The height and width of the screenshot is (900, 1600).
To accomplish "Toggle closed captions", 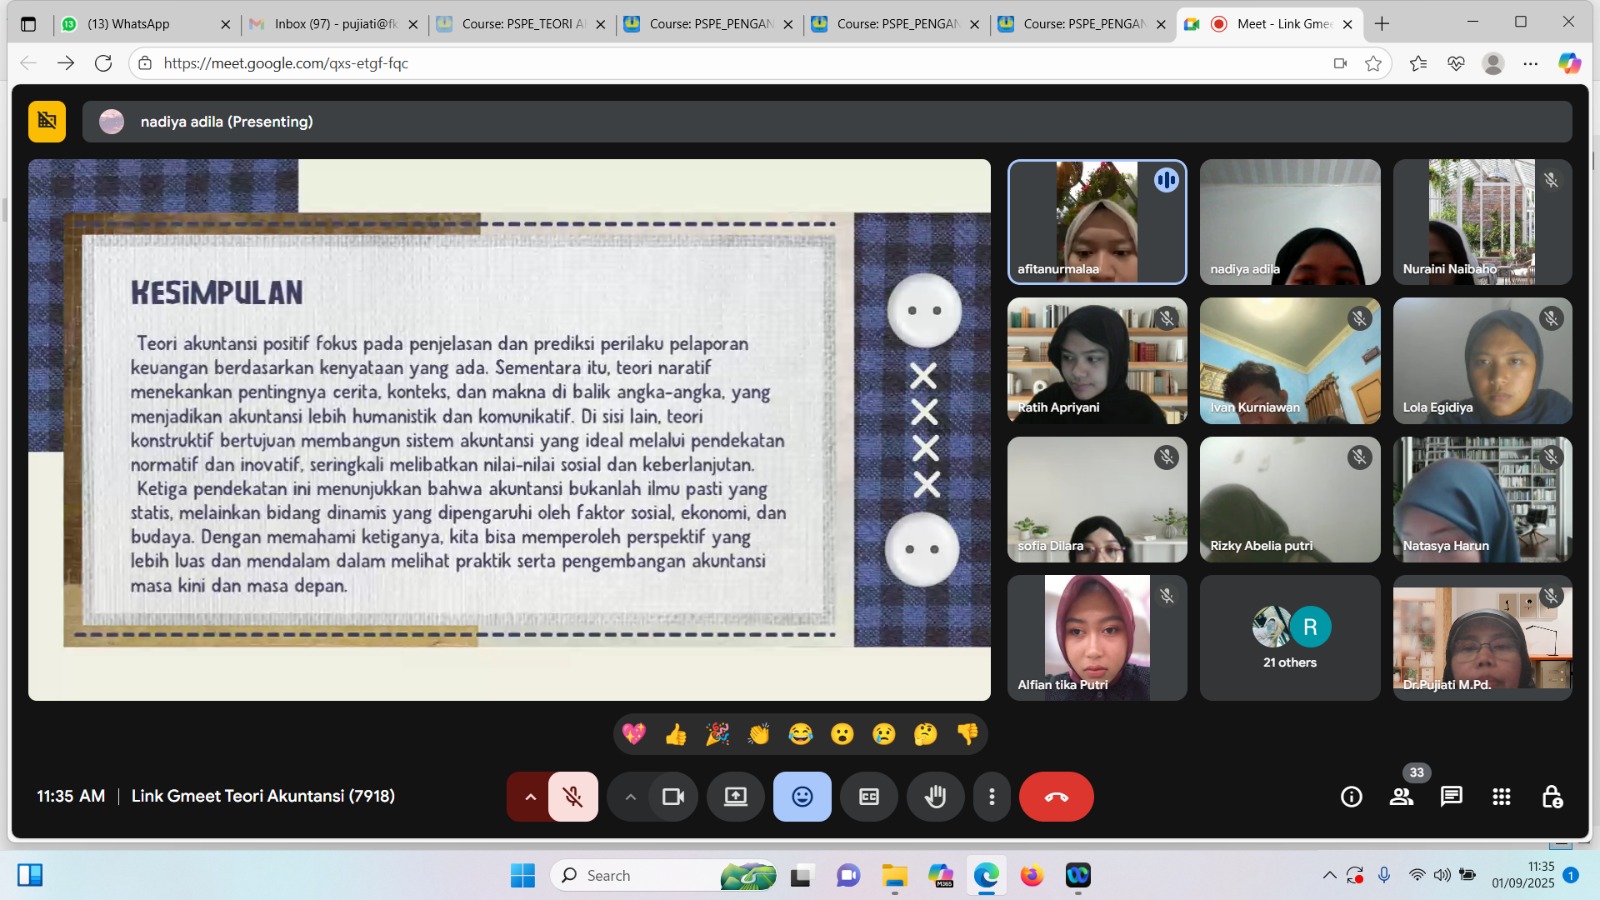I will [869, 797].
